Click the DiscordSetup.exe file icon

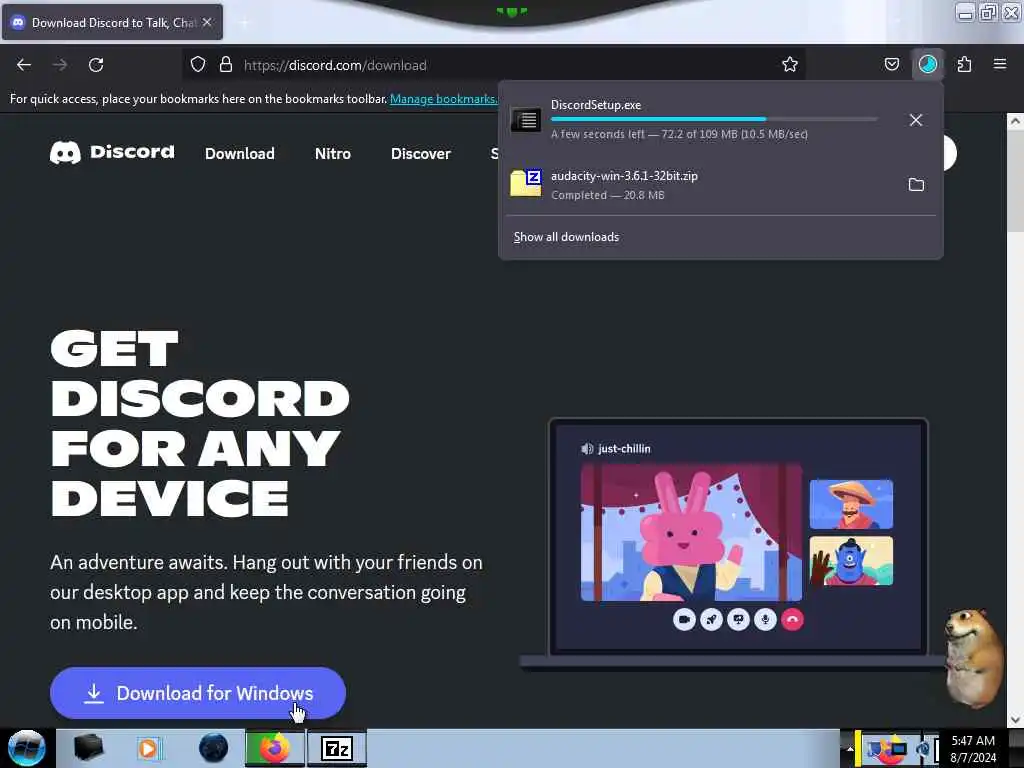pos(526,120)
